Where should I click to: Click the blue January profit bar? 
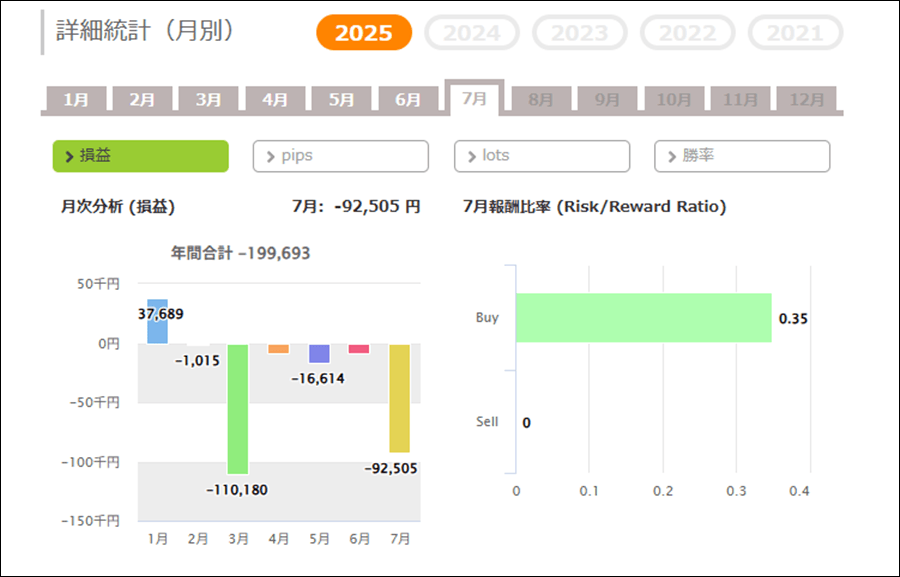pos(158,322)
